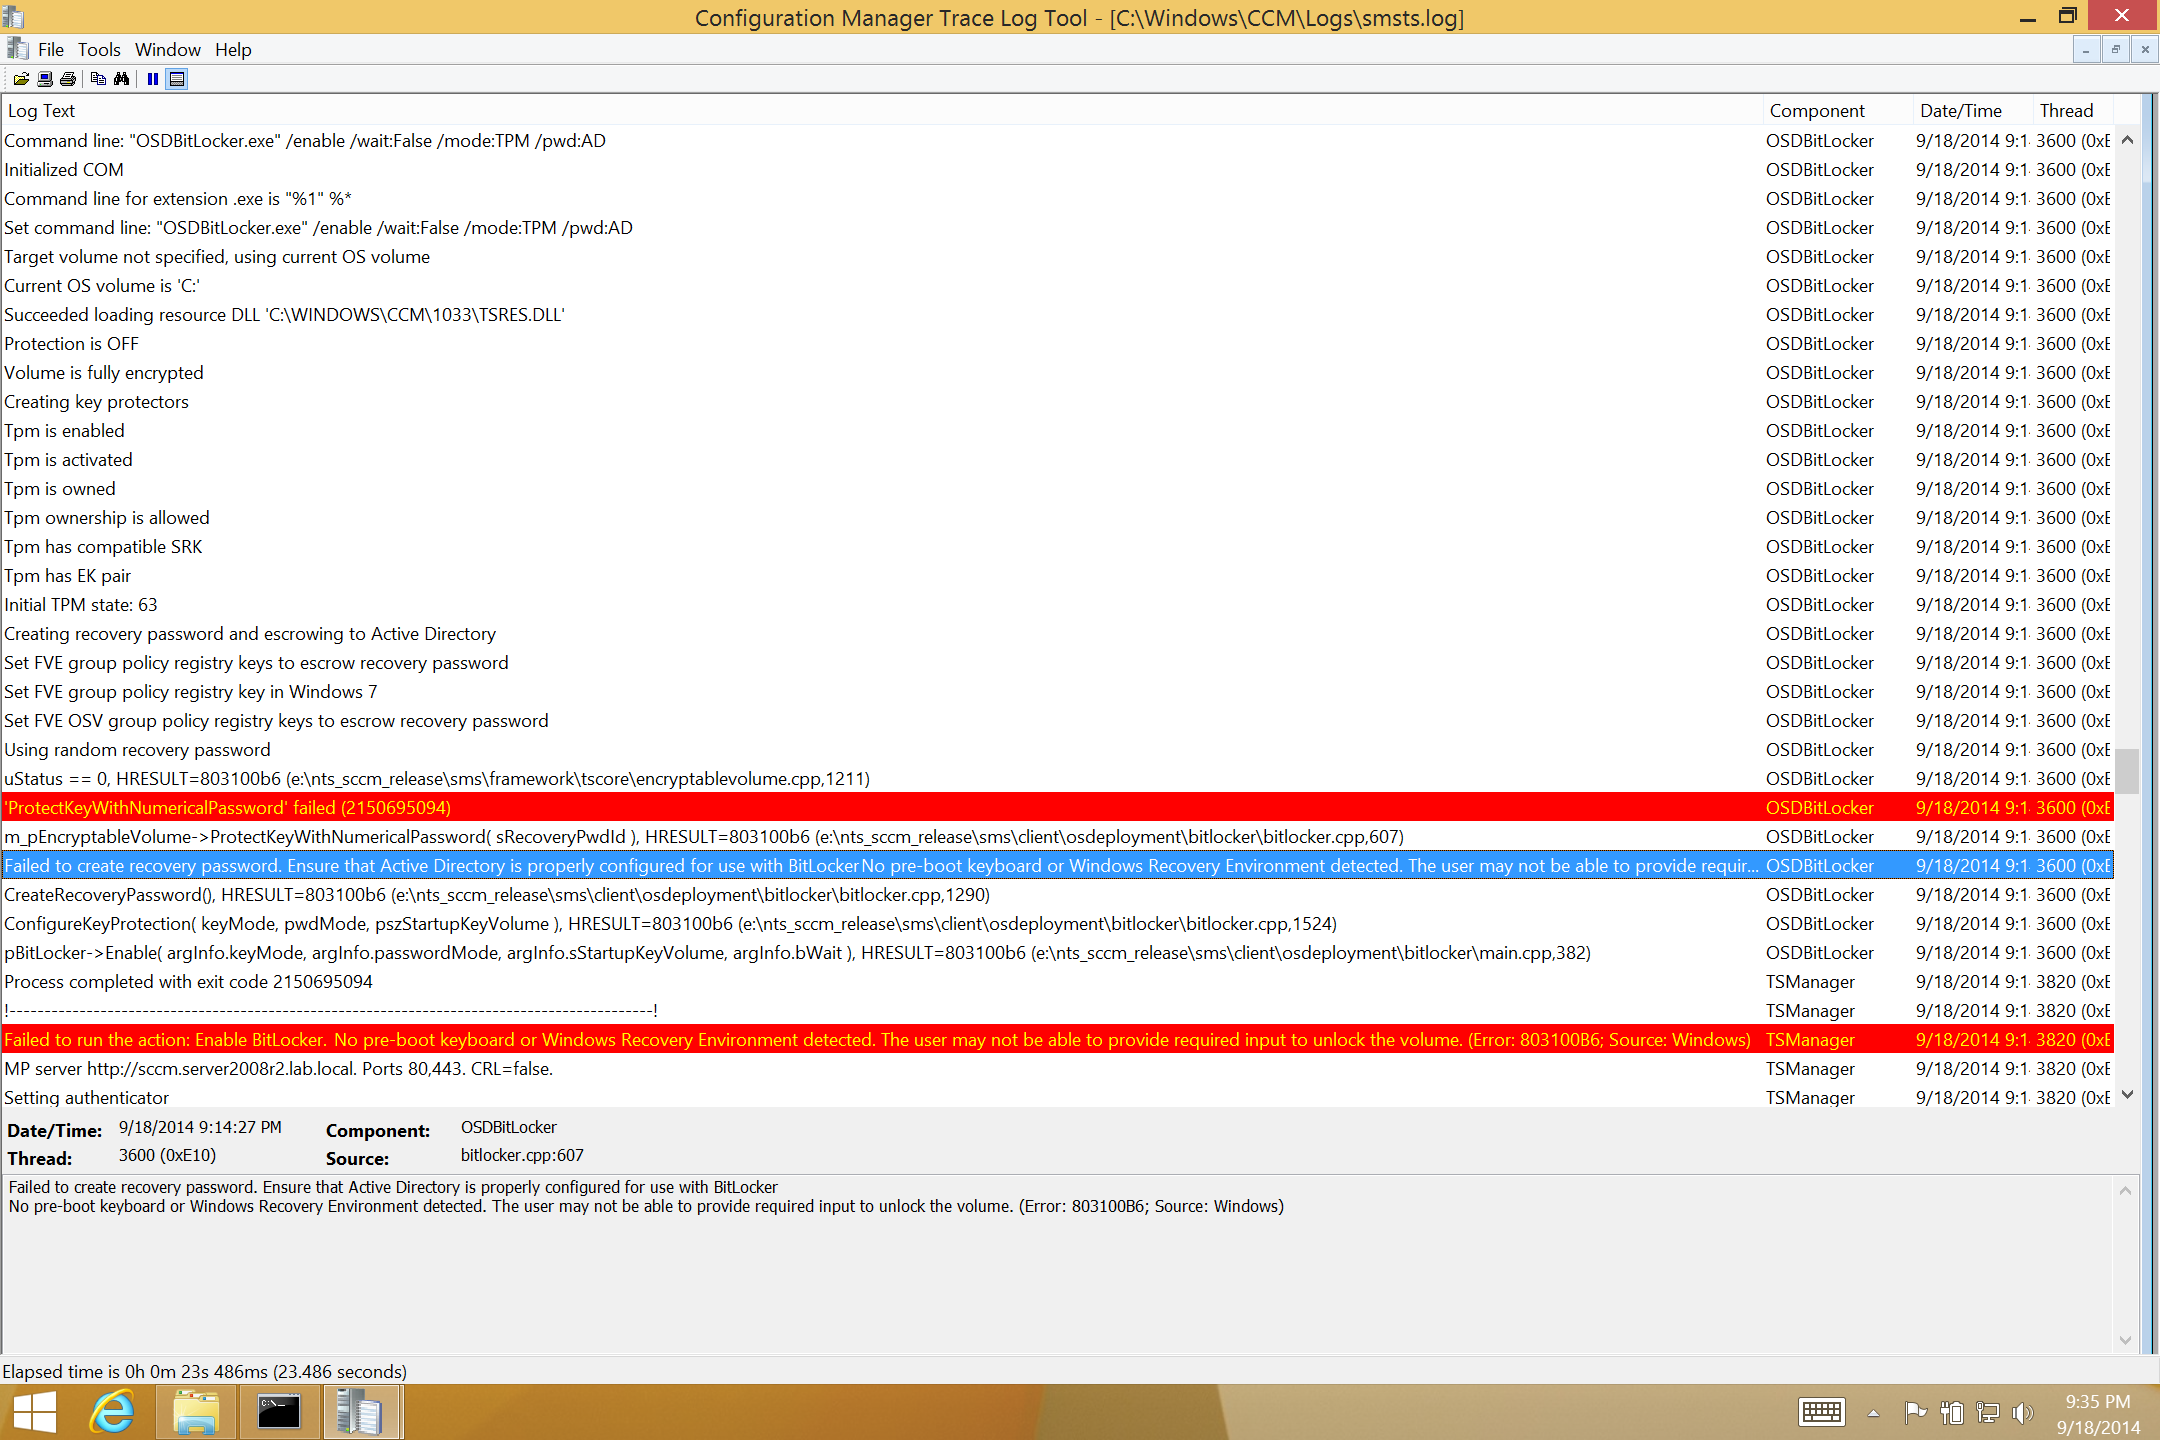Click the Component column header
The image size is (2160, 1440).
point(1837,110)
